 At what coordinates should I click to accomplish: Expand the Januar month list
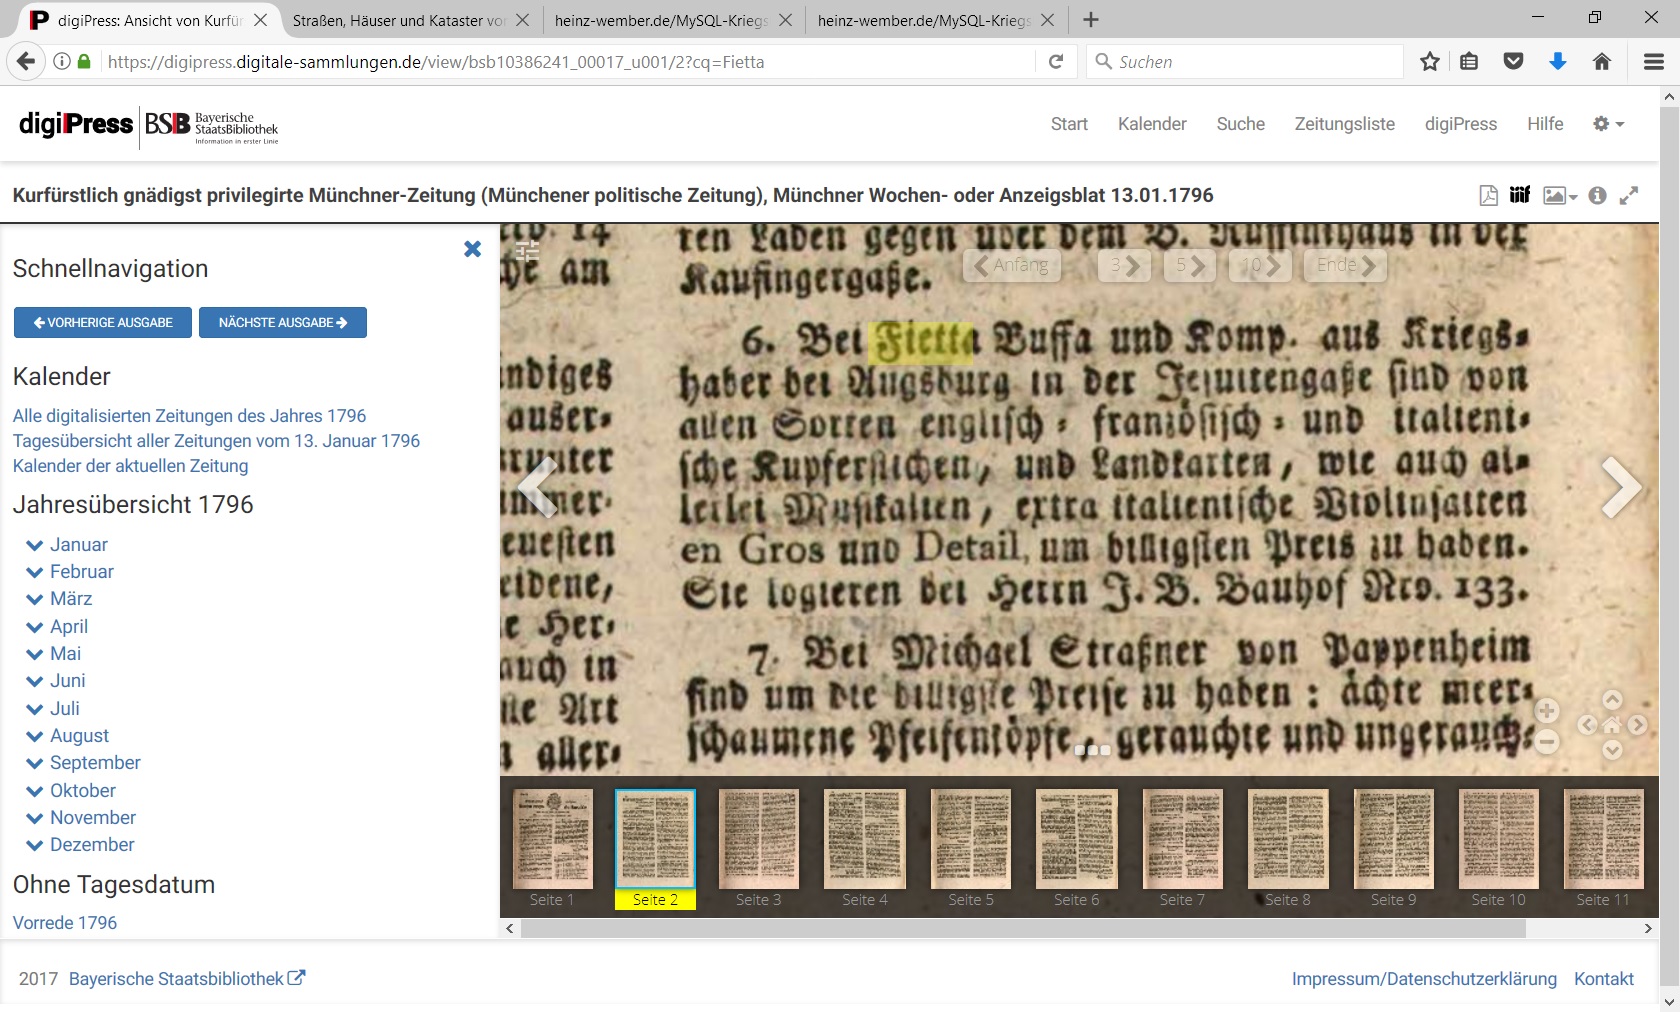point(78,545)
